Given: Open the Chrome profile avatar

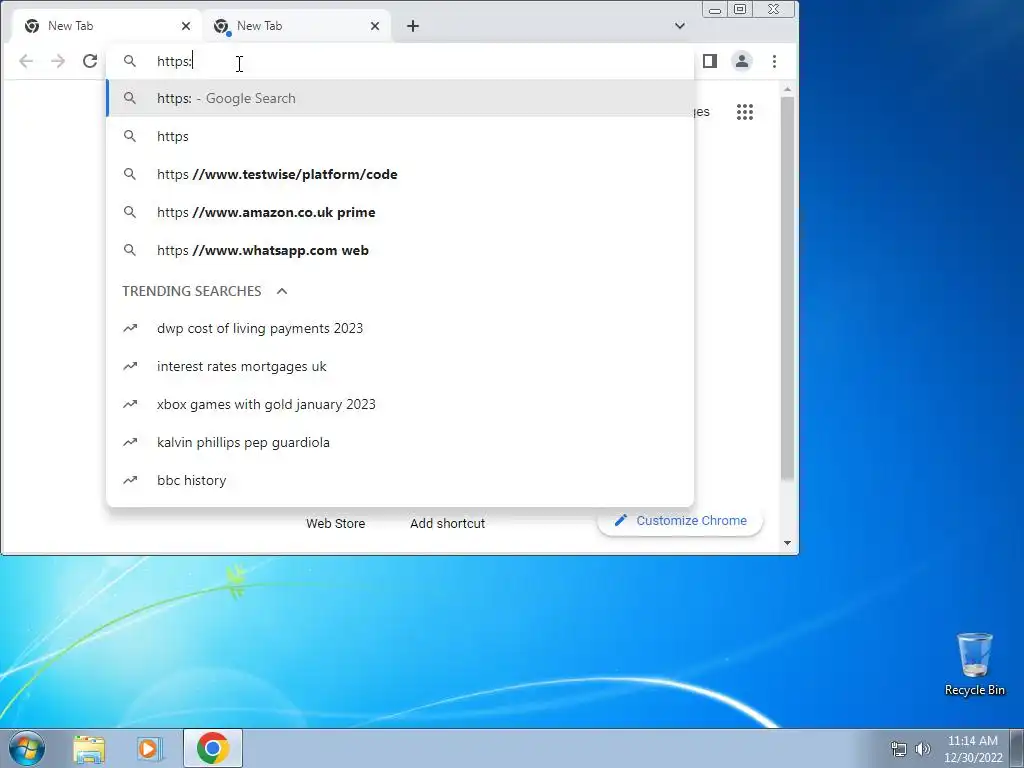Looking at the screenshot, I should pyautogui.click(x=742, y=61).
